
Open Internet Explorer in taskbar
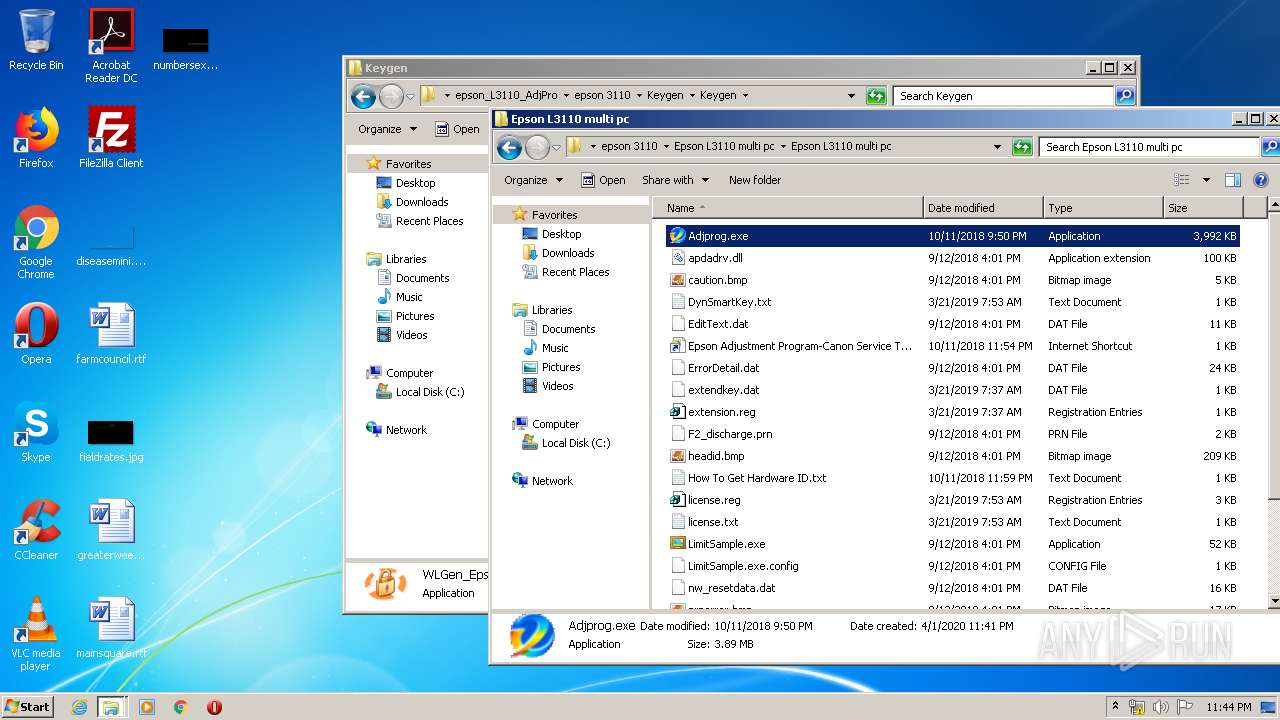click(79, 707)
